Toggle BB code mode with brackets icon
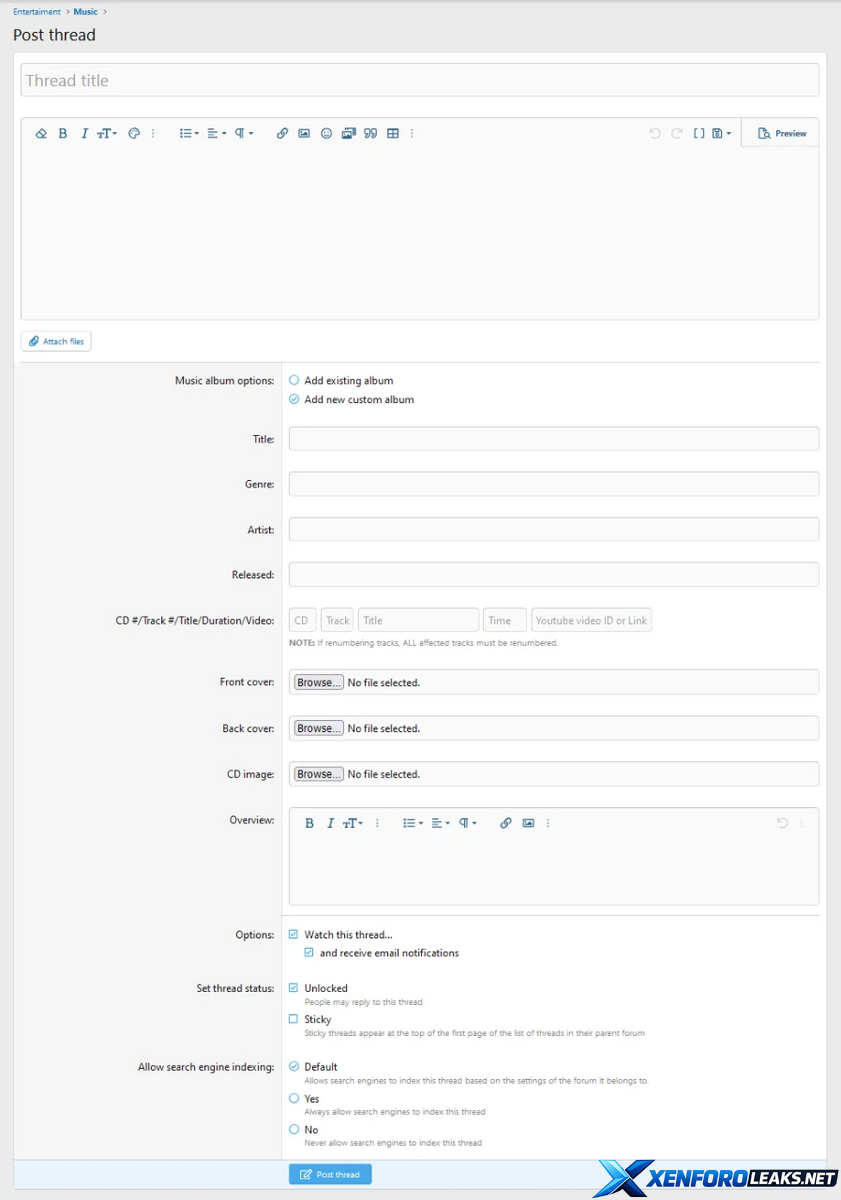 (x=699, y=133)
